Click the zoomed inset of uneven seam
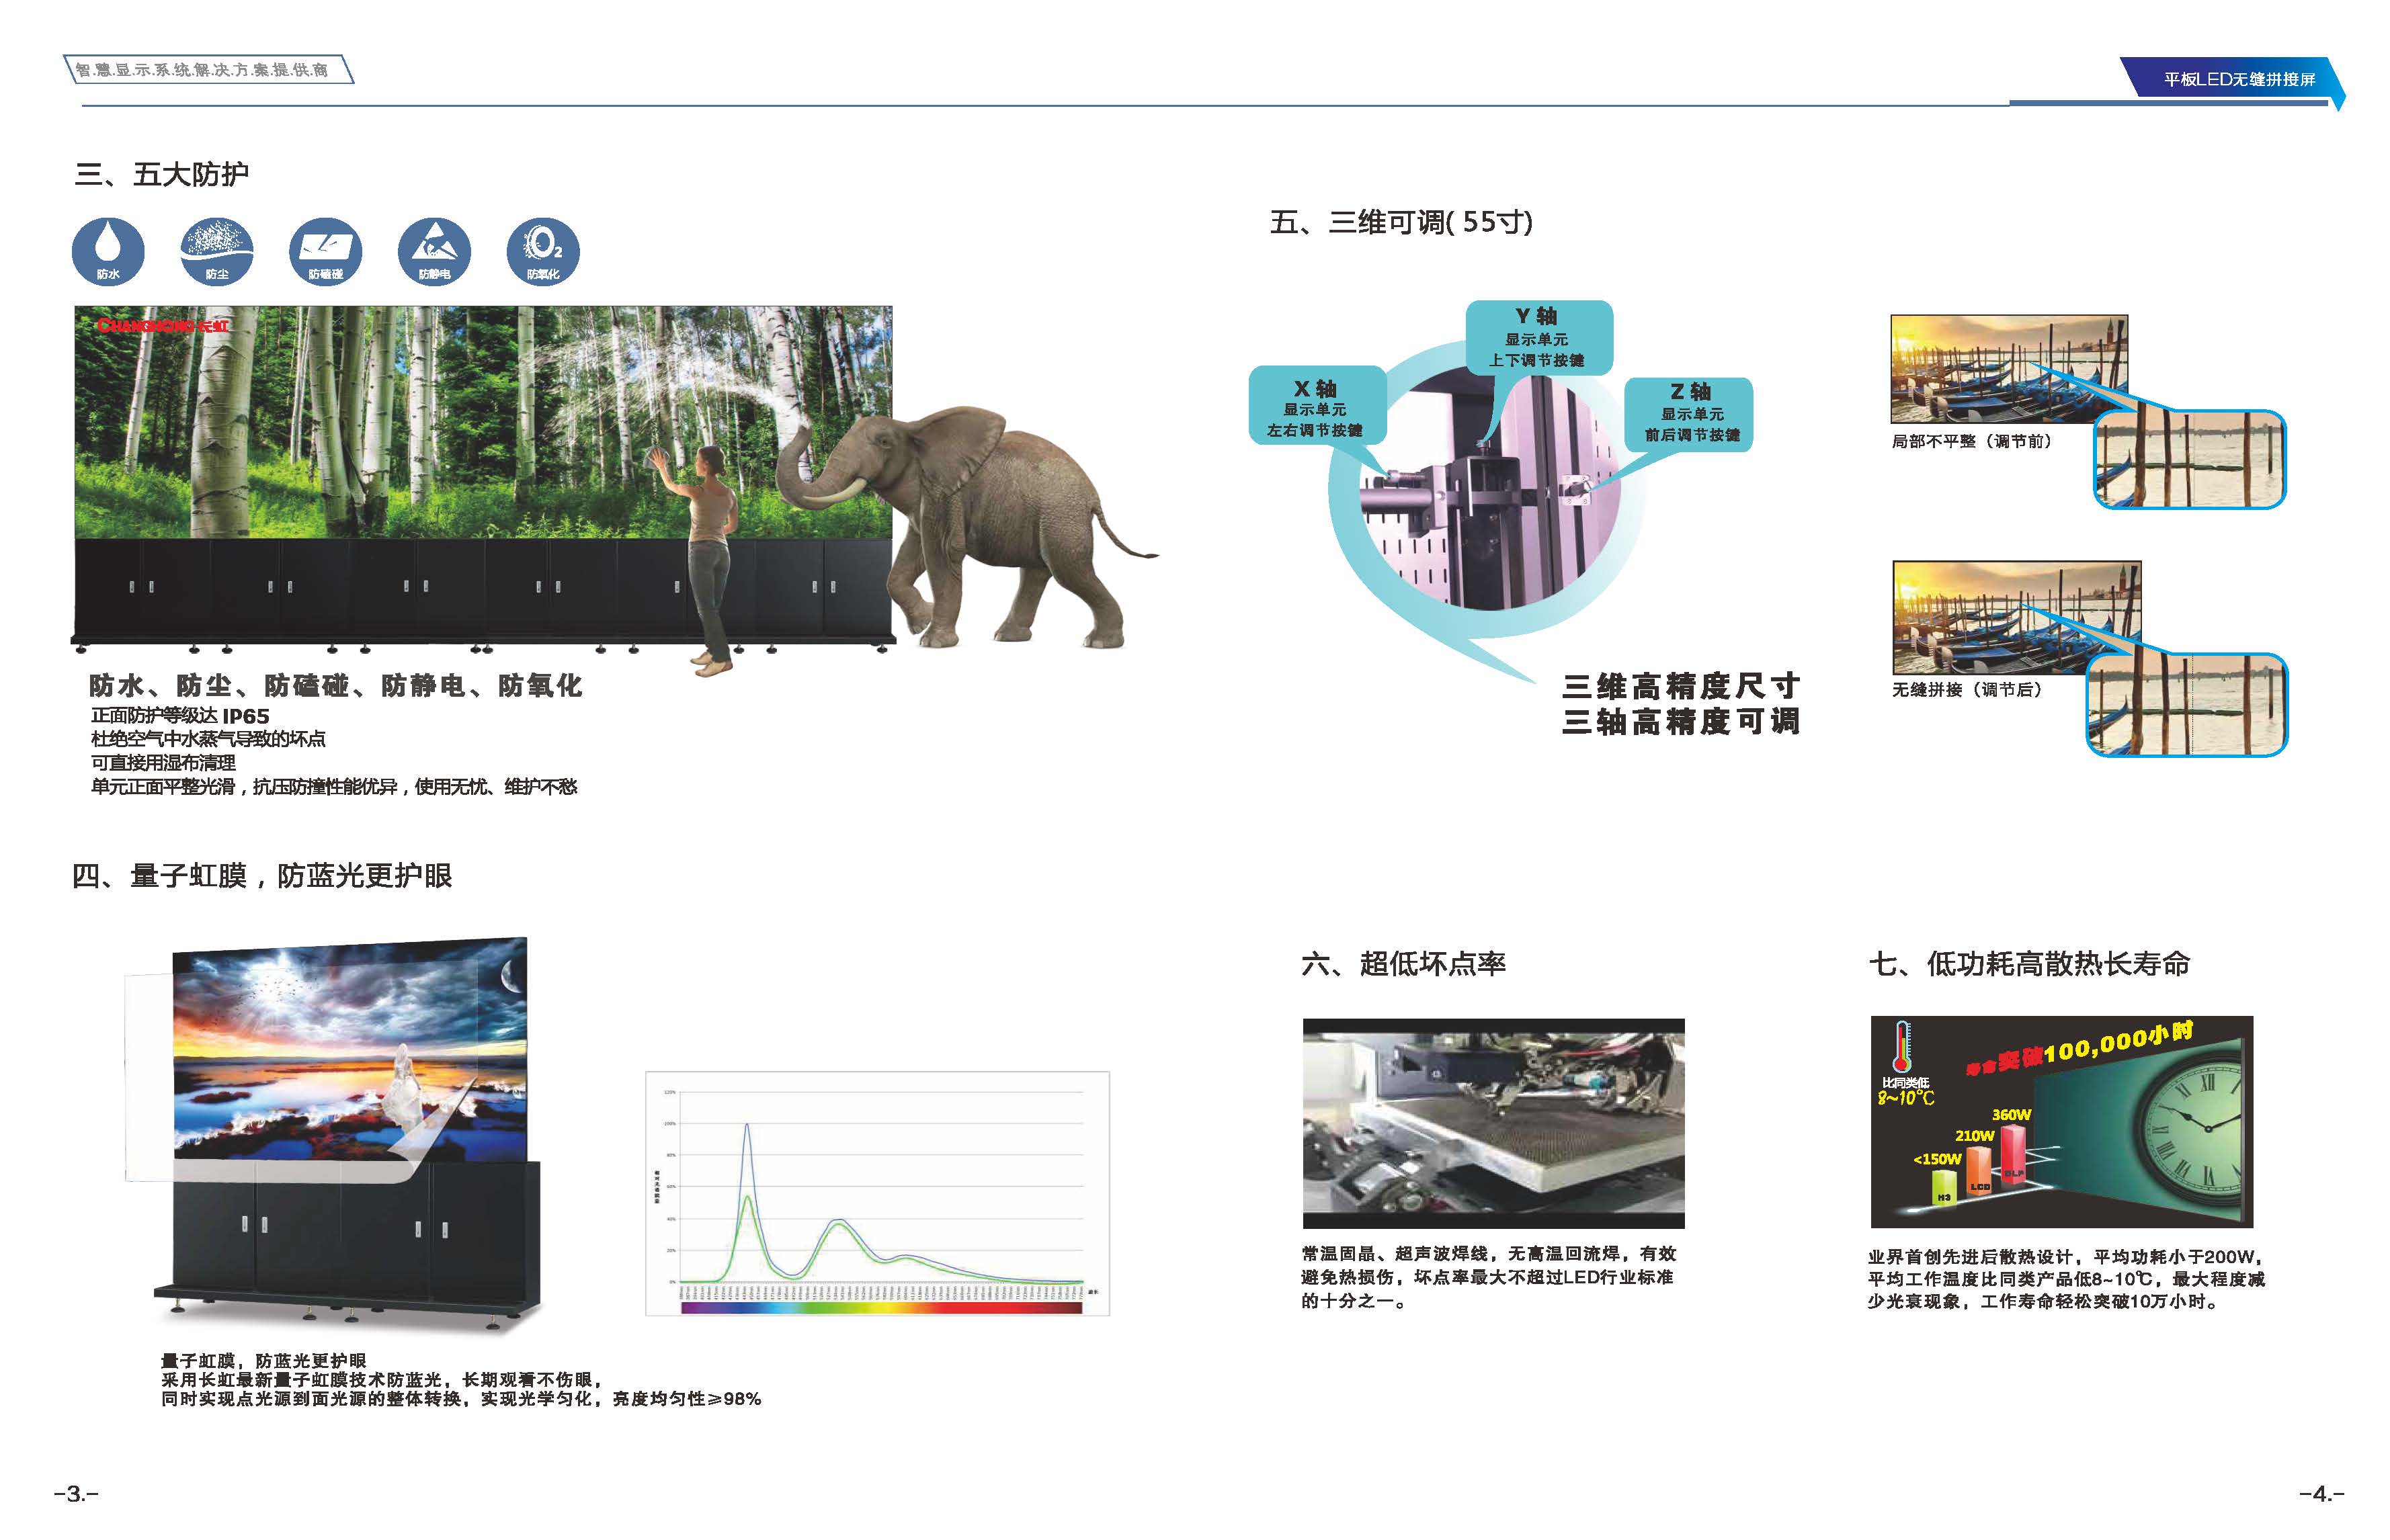Screen dimensions: 2390x1540 (x=2190, y=459)
